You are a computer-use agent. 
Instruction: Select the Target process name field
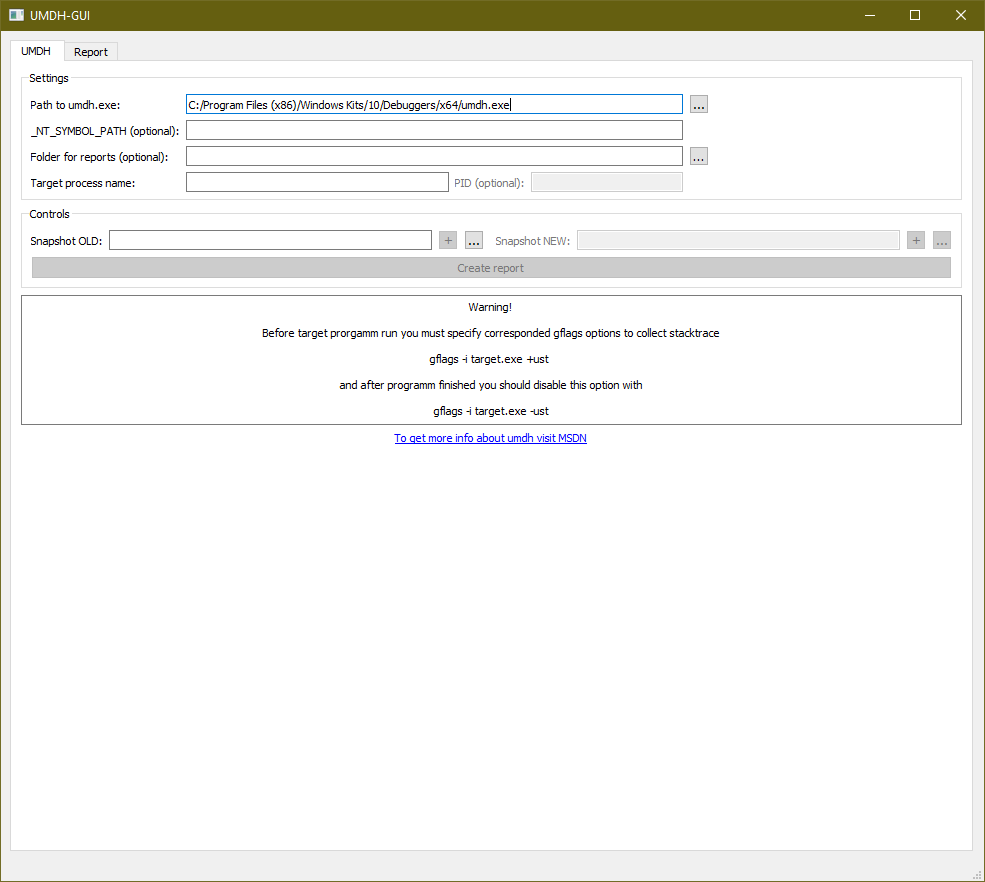pos(317,181)
